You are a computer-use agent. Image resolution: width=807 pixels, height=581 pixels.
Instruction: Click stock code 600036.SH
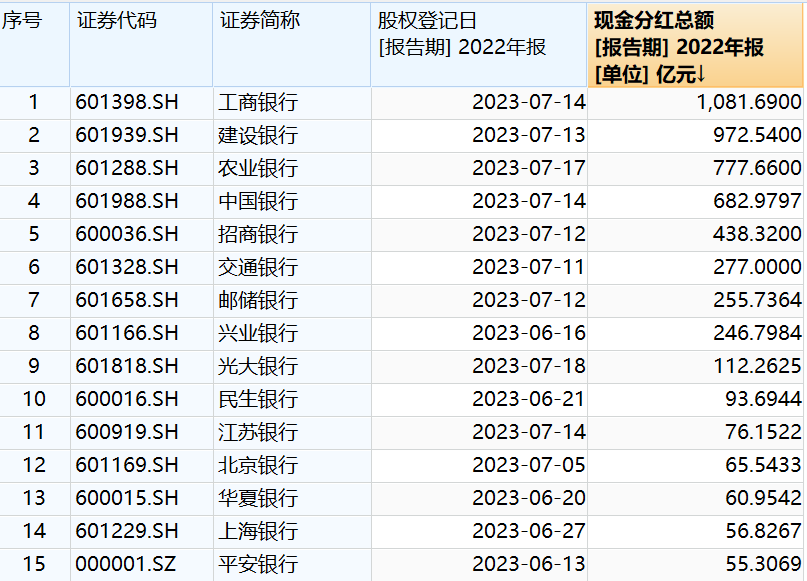click(x=127, y=234)
